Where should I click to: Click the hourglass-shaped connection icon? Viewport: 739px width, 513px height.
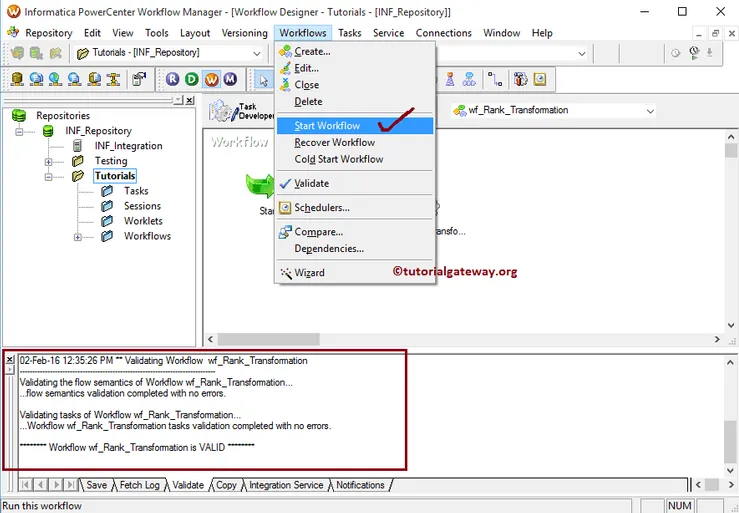(x=113, y=79)
